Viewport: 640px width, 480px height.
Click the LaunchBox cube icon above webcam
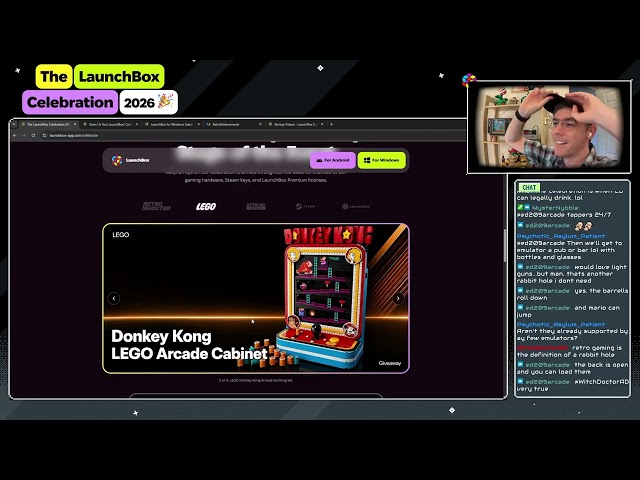[469, 80]
